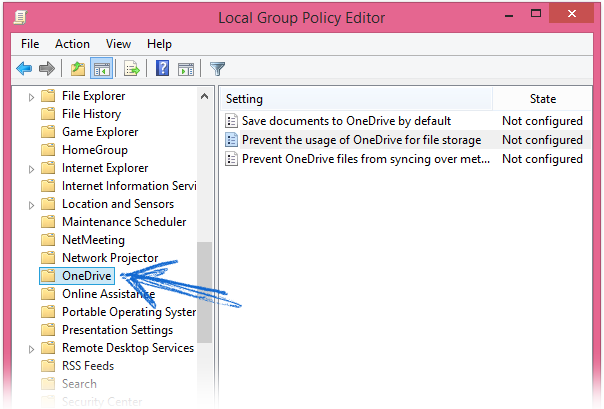Open the Help menu
Image resolution: width=604 pixels, height=409 pixels.
pos(159,44)
